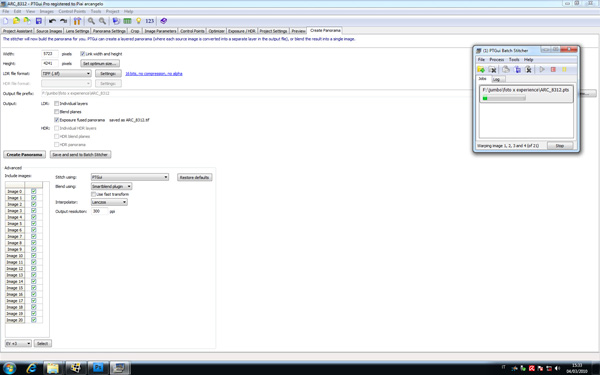
Task: Expand the Interpolator Lanczos dropdown
Action: pyautogui.click(x=109, y=202)
